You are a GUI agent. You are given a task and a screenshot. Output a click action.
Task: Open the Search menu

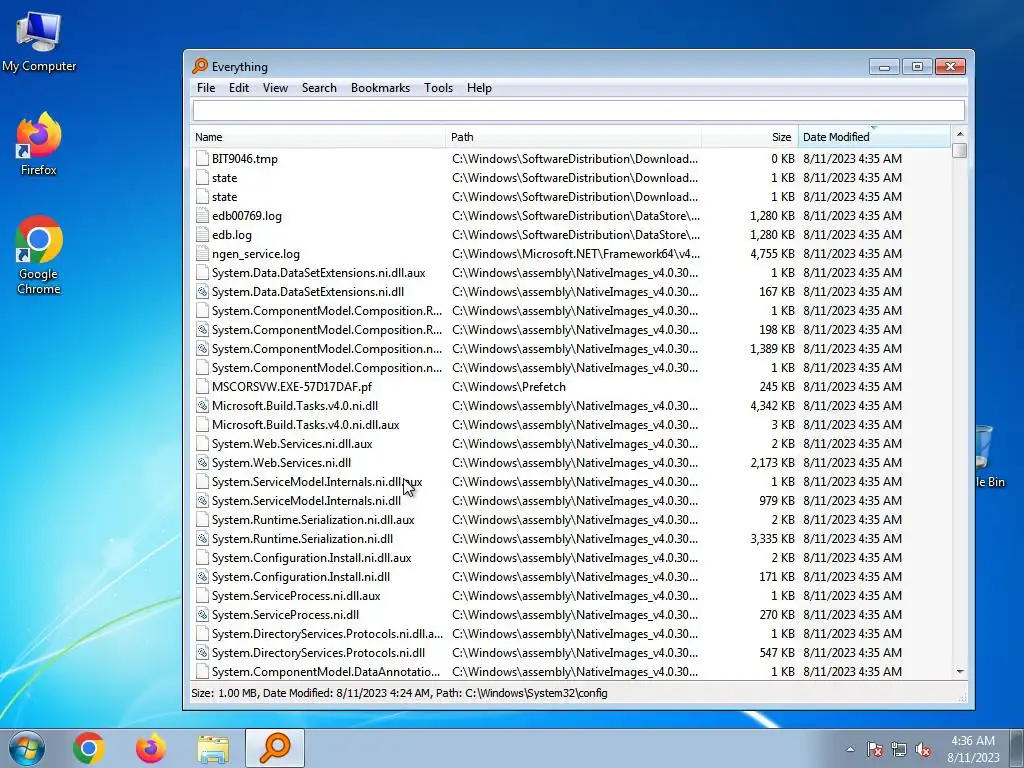pyautogui.click(x=319, y=88)
